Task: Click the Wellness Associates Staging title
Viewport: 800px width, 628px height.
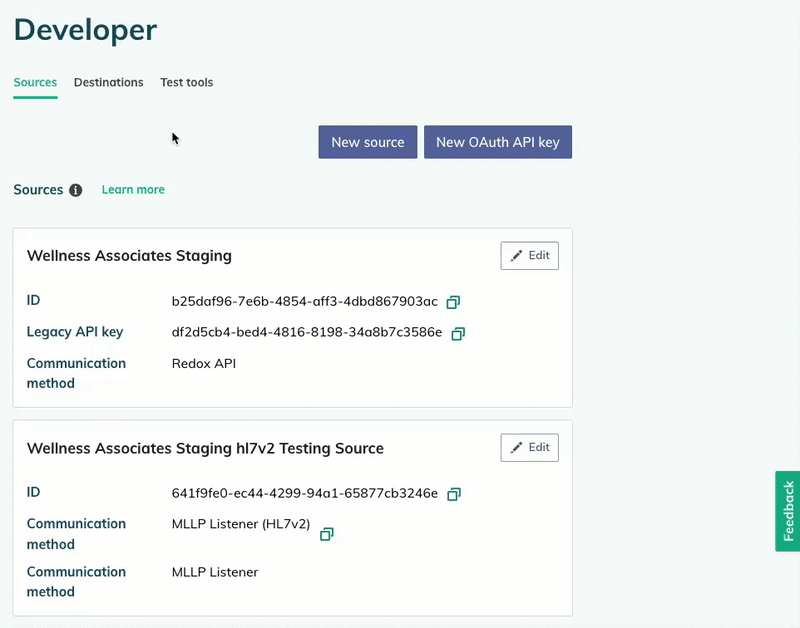Action: (129, 256)
